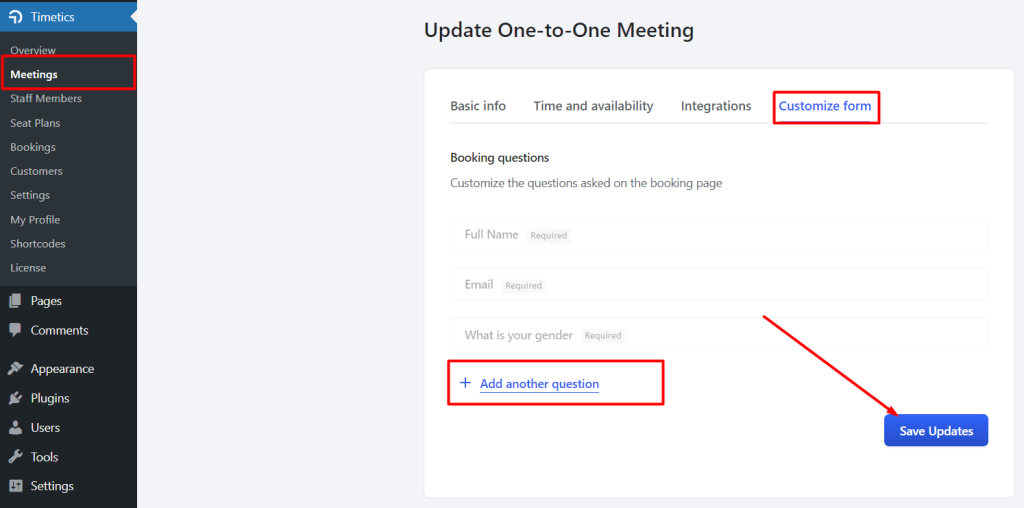Click the plus icon beside Add another question
The image size is (1024, 508).
coord(465,383)
